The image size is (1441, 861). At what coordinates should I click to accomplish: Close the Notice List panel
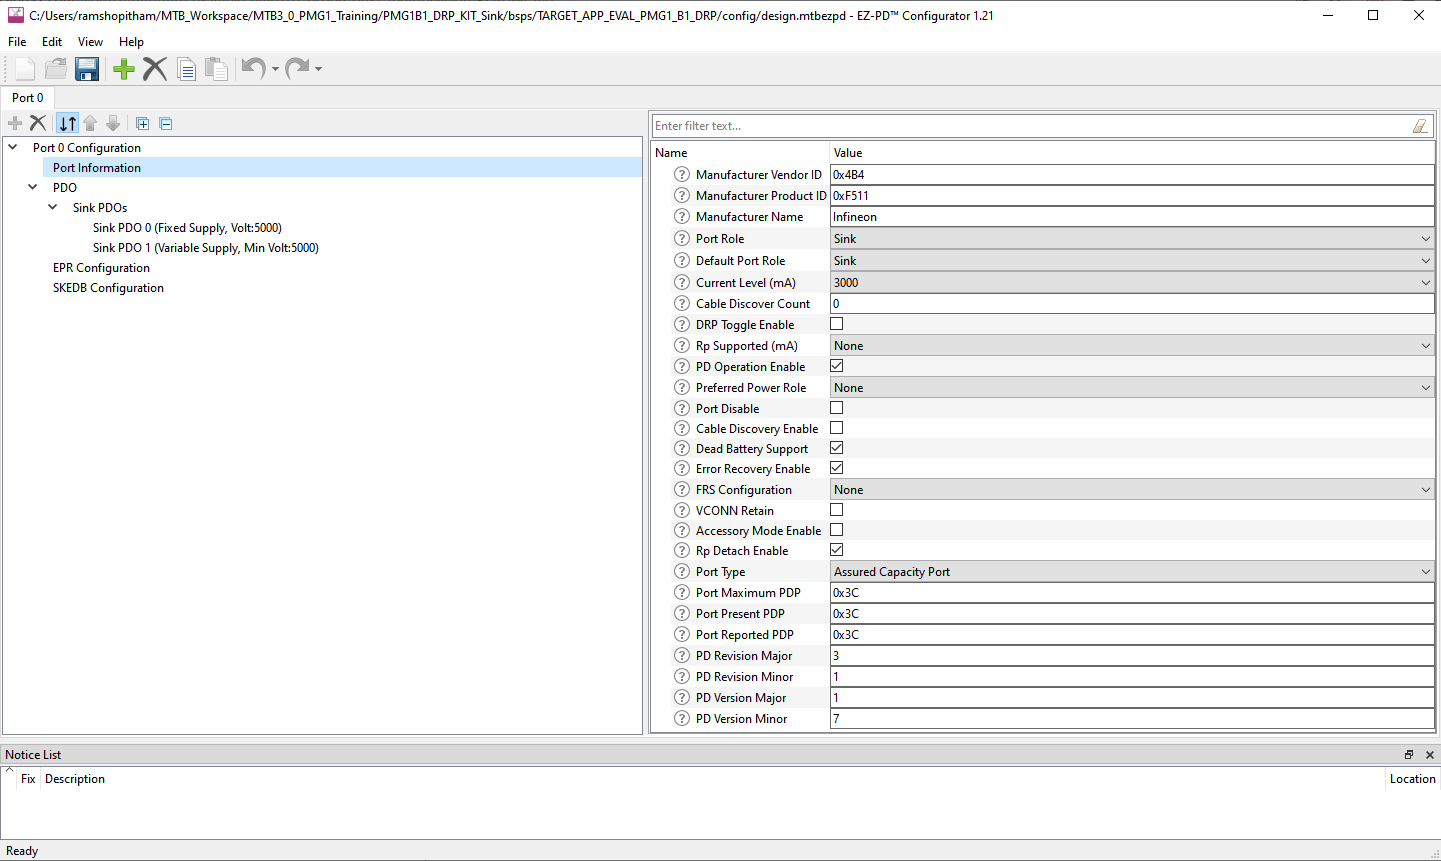tap(1430, 755)
